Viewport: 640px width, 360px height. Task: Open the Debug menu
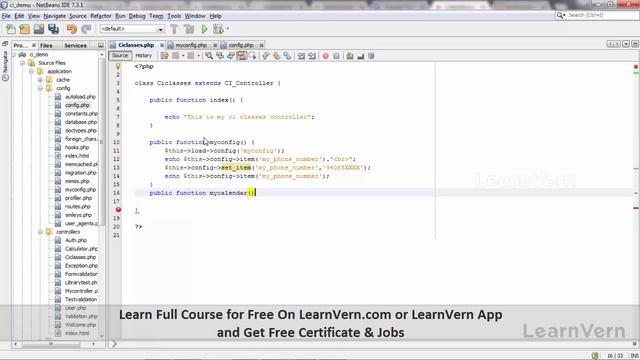click(x=137, y=16)
